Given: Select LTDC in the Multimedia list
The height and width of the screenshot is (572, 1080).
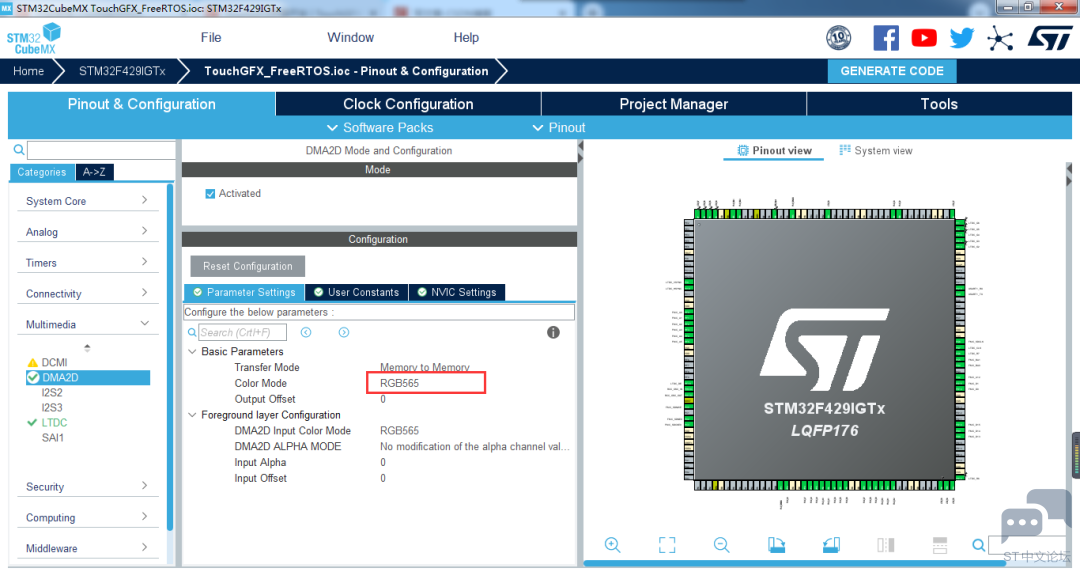Looking at the screenshot, I should pos(54,422).
